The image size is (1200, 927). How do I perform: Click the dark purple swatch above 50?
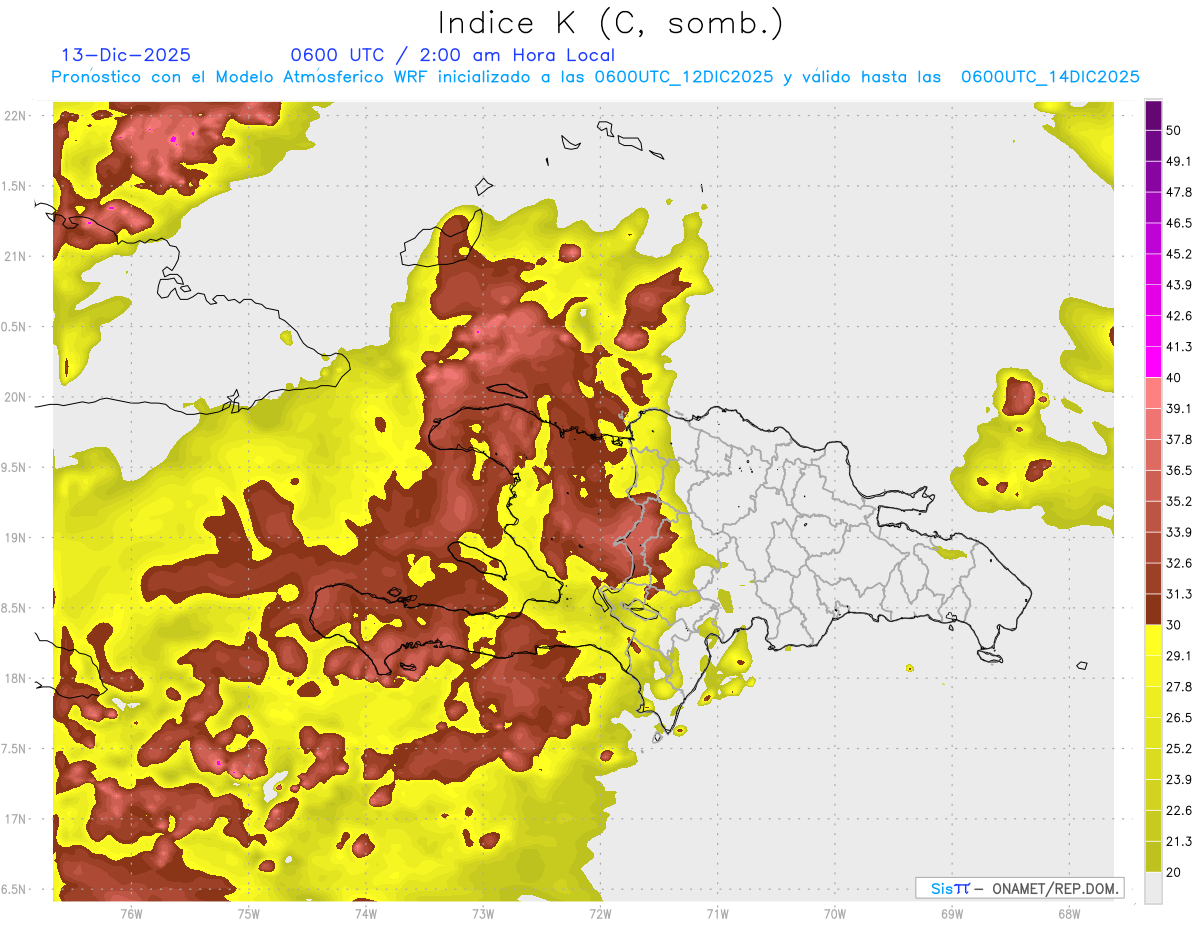tap(1153, 116)
